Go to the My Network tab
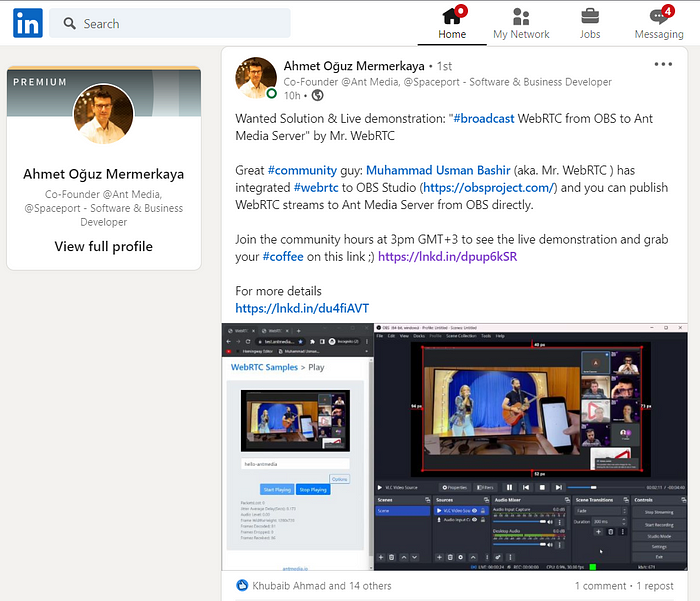700x601 pixels. point(521,23)
